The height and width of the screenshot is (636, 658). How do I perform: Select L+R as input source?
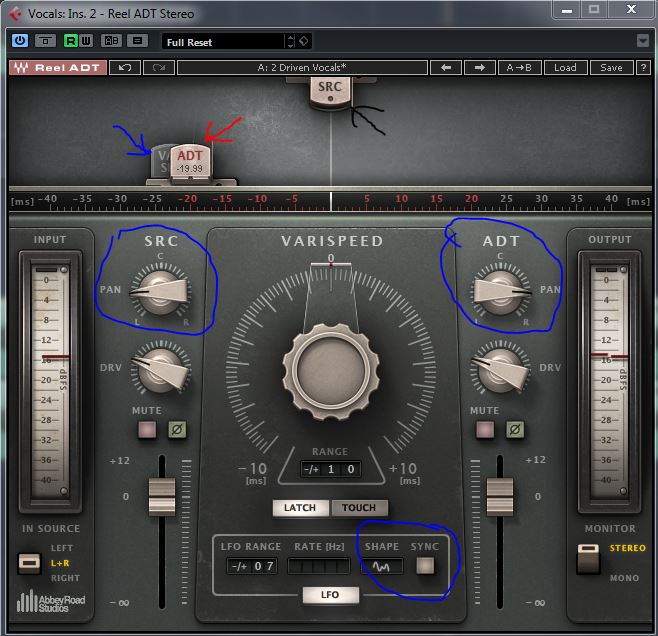60,563
